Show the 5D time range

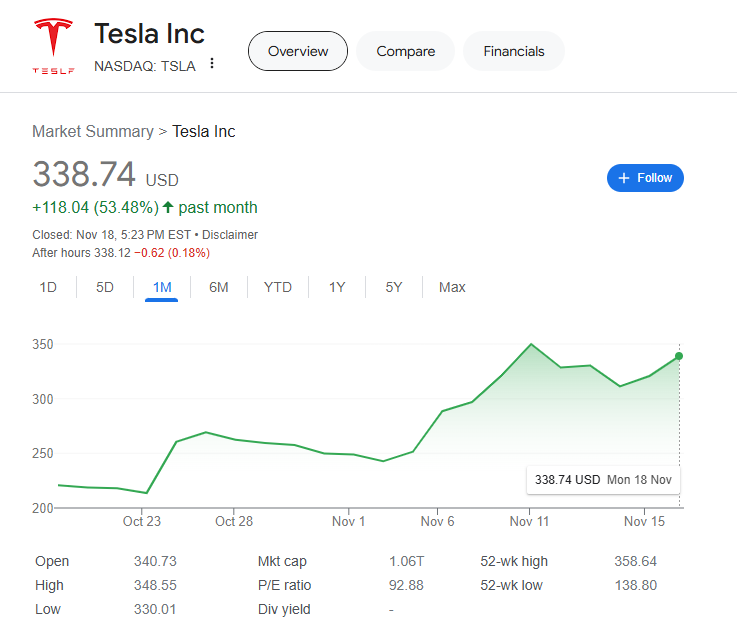tap(105, 287)
